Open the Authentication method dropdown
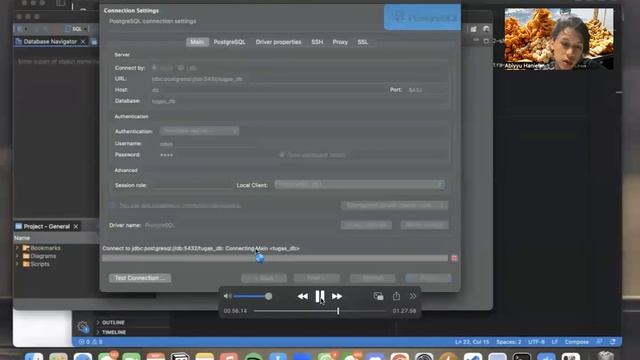This screenshot has height=360, width=640. pos(199,131)
